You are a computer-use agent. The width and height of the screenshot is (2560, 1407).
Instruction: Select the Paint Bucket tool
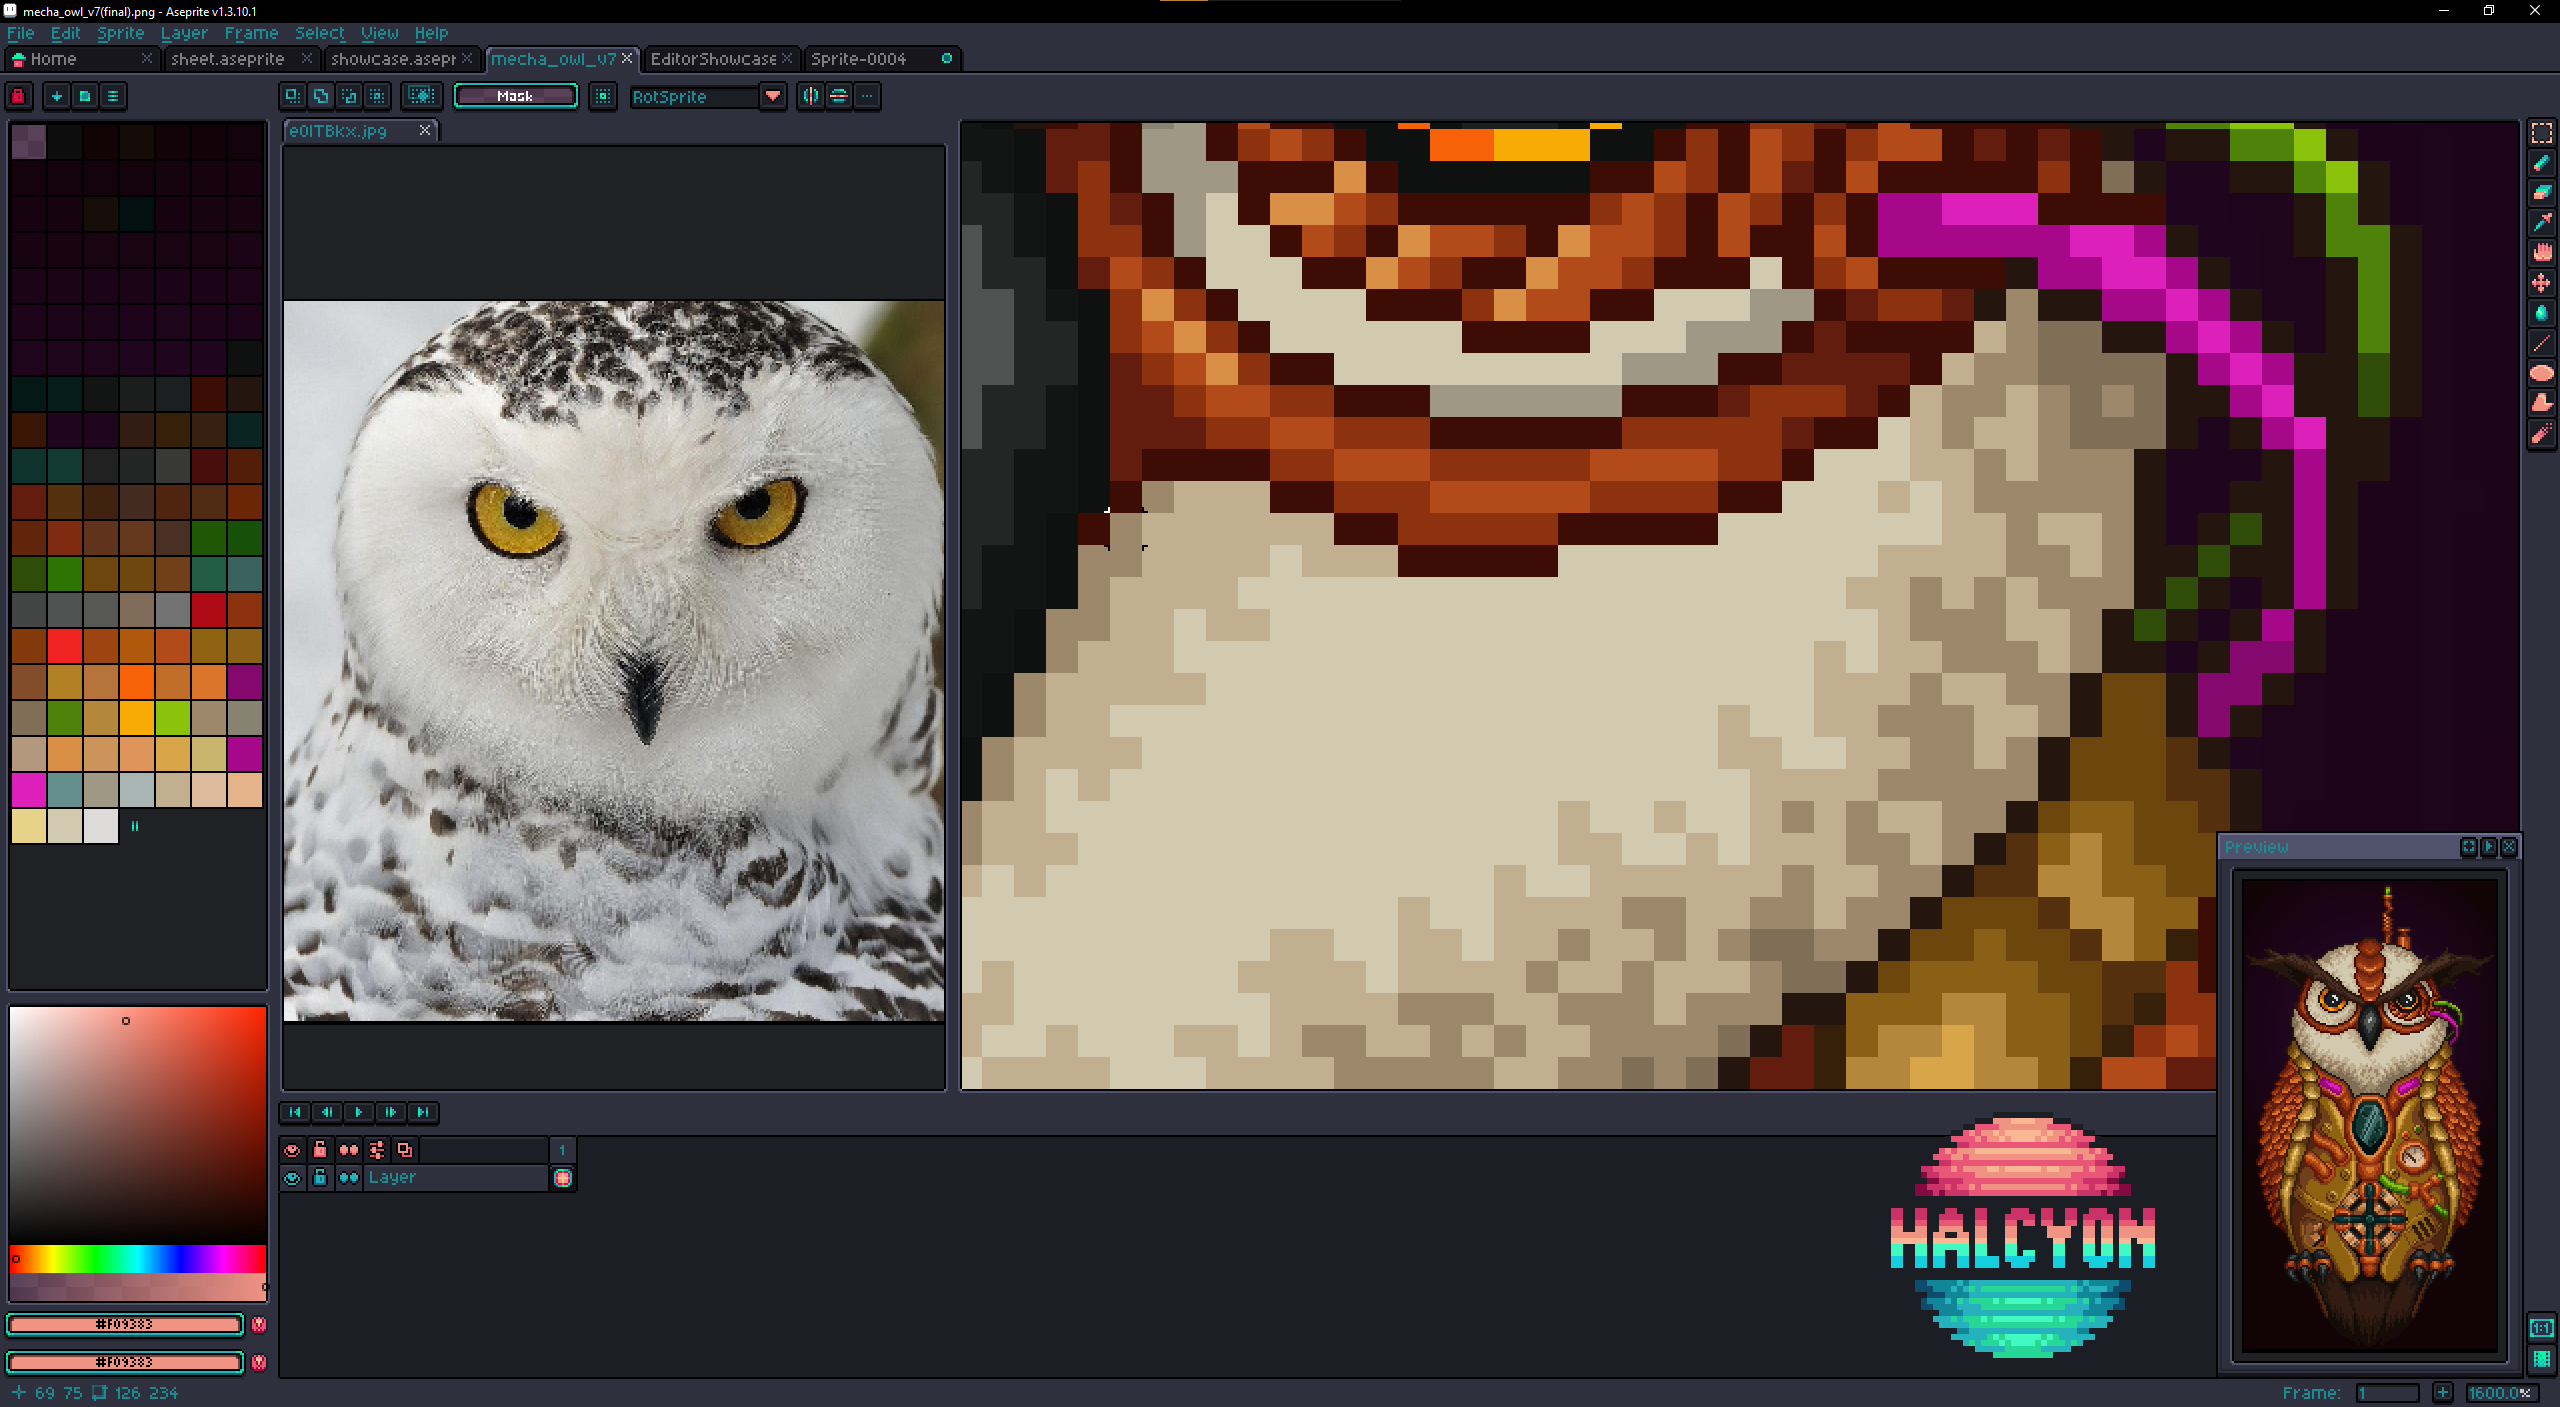(x=2541, y=313)
